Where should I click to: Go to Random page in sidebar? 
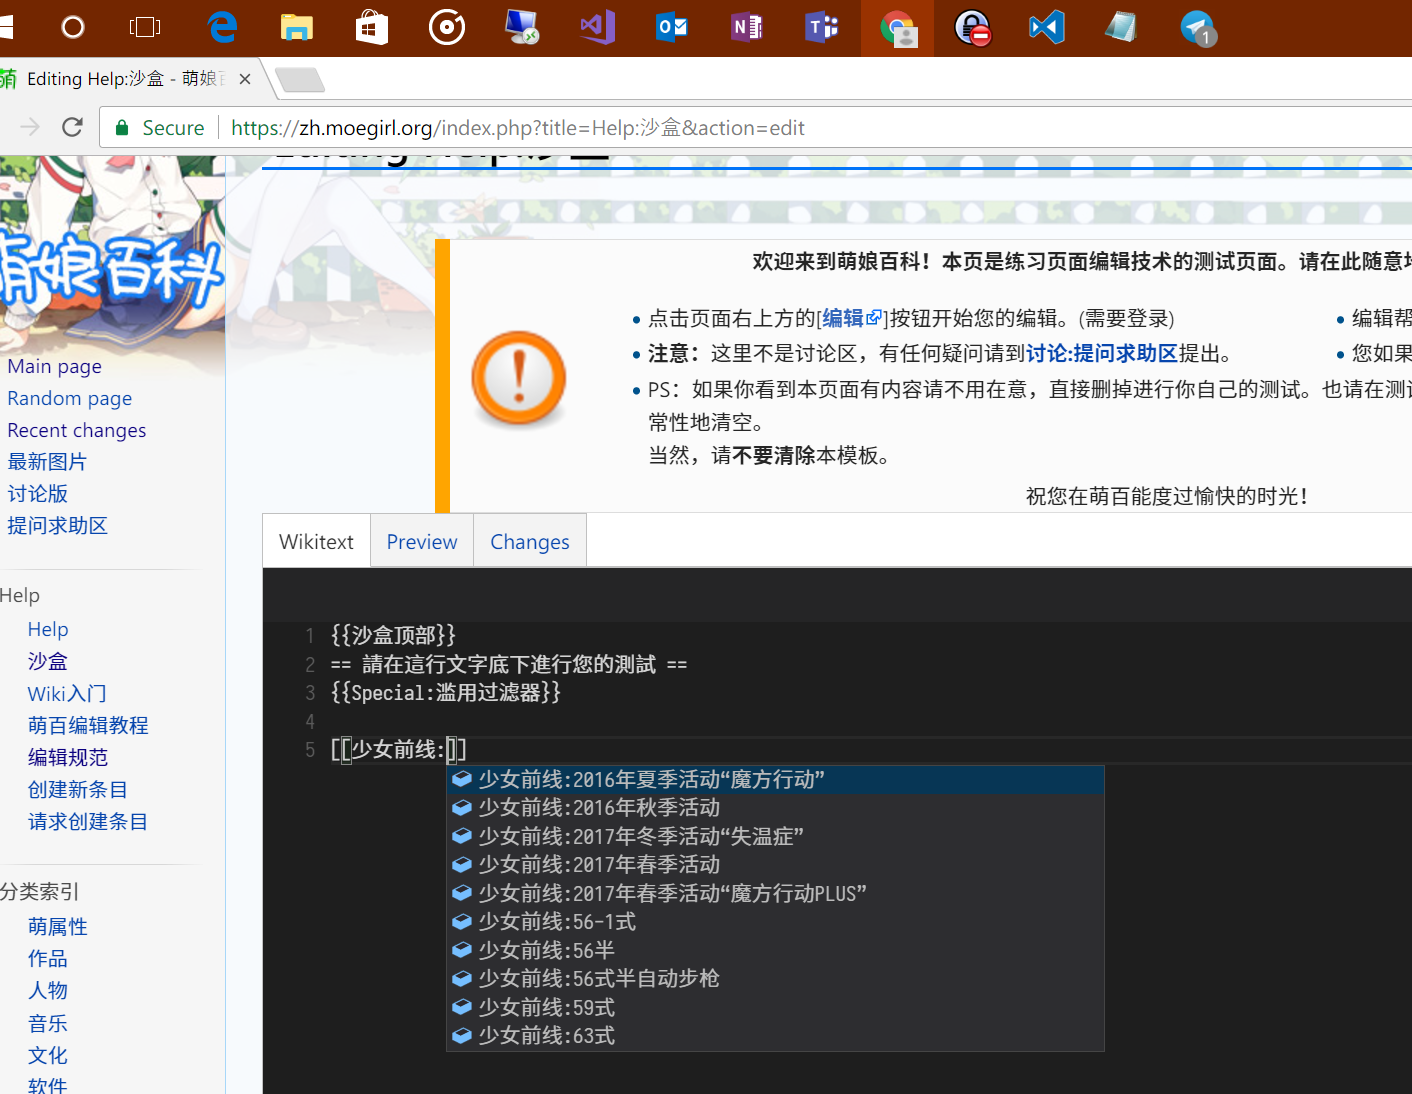(x=70, y=398)
